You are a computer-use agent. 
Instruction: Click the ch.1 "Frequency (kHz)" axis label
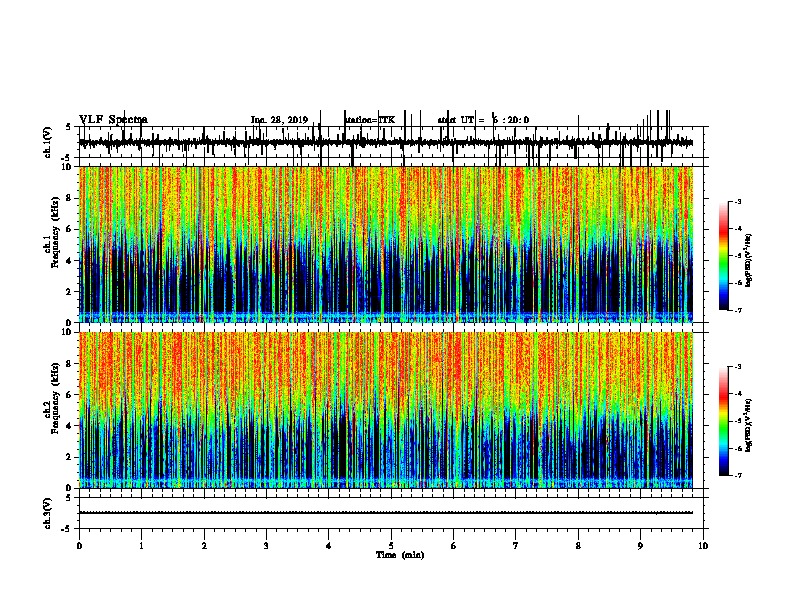(54, 234)
